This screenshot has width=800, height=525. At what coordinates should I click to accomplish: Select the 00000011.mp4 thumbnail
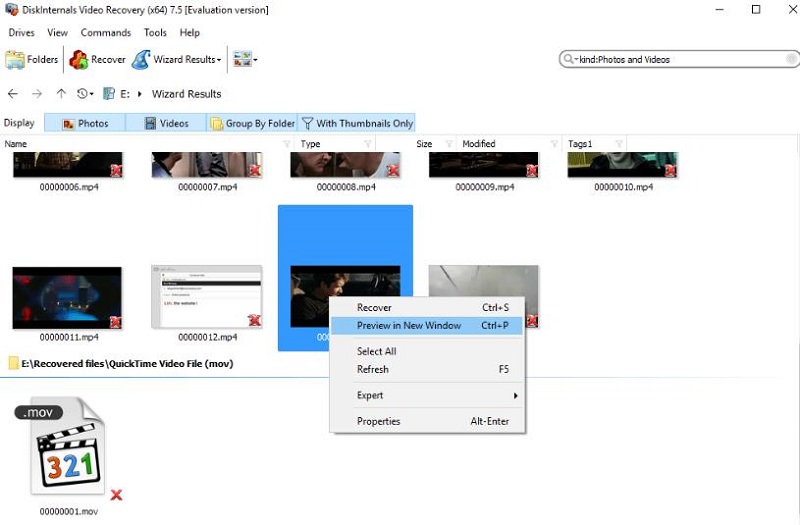pyautogui.click(x=67, y=298)
